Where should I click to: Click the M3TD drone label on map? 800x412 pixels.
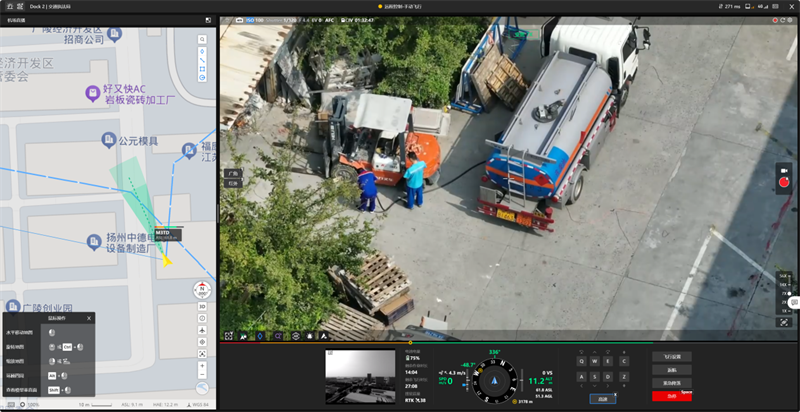point(162,233)
